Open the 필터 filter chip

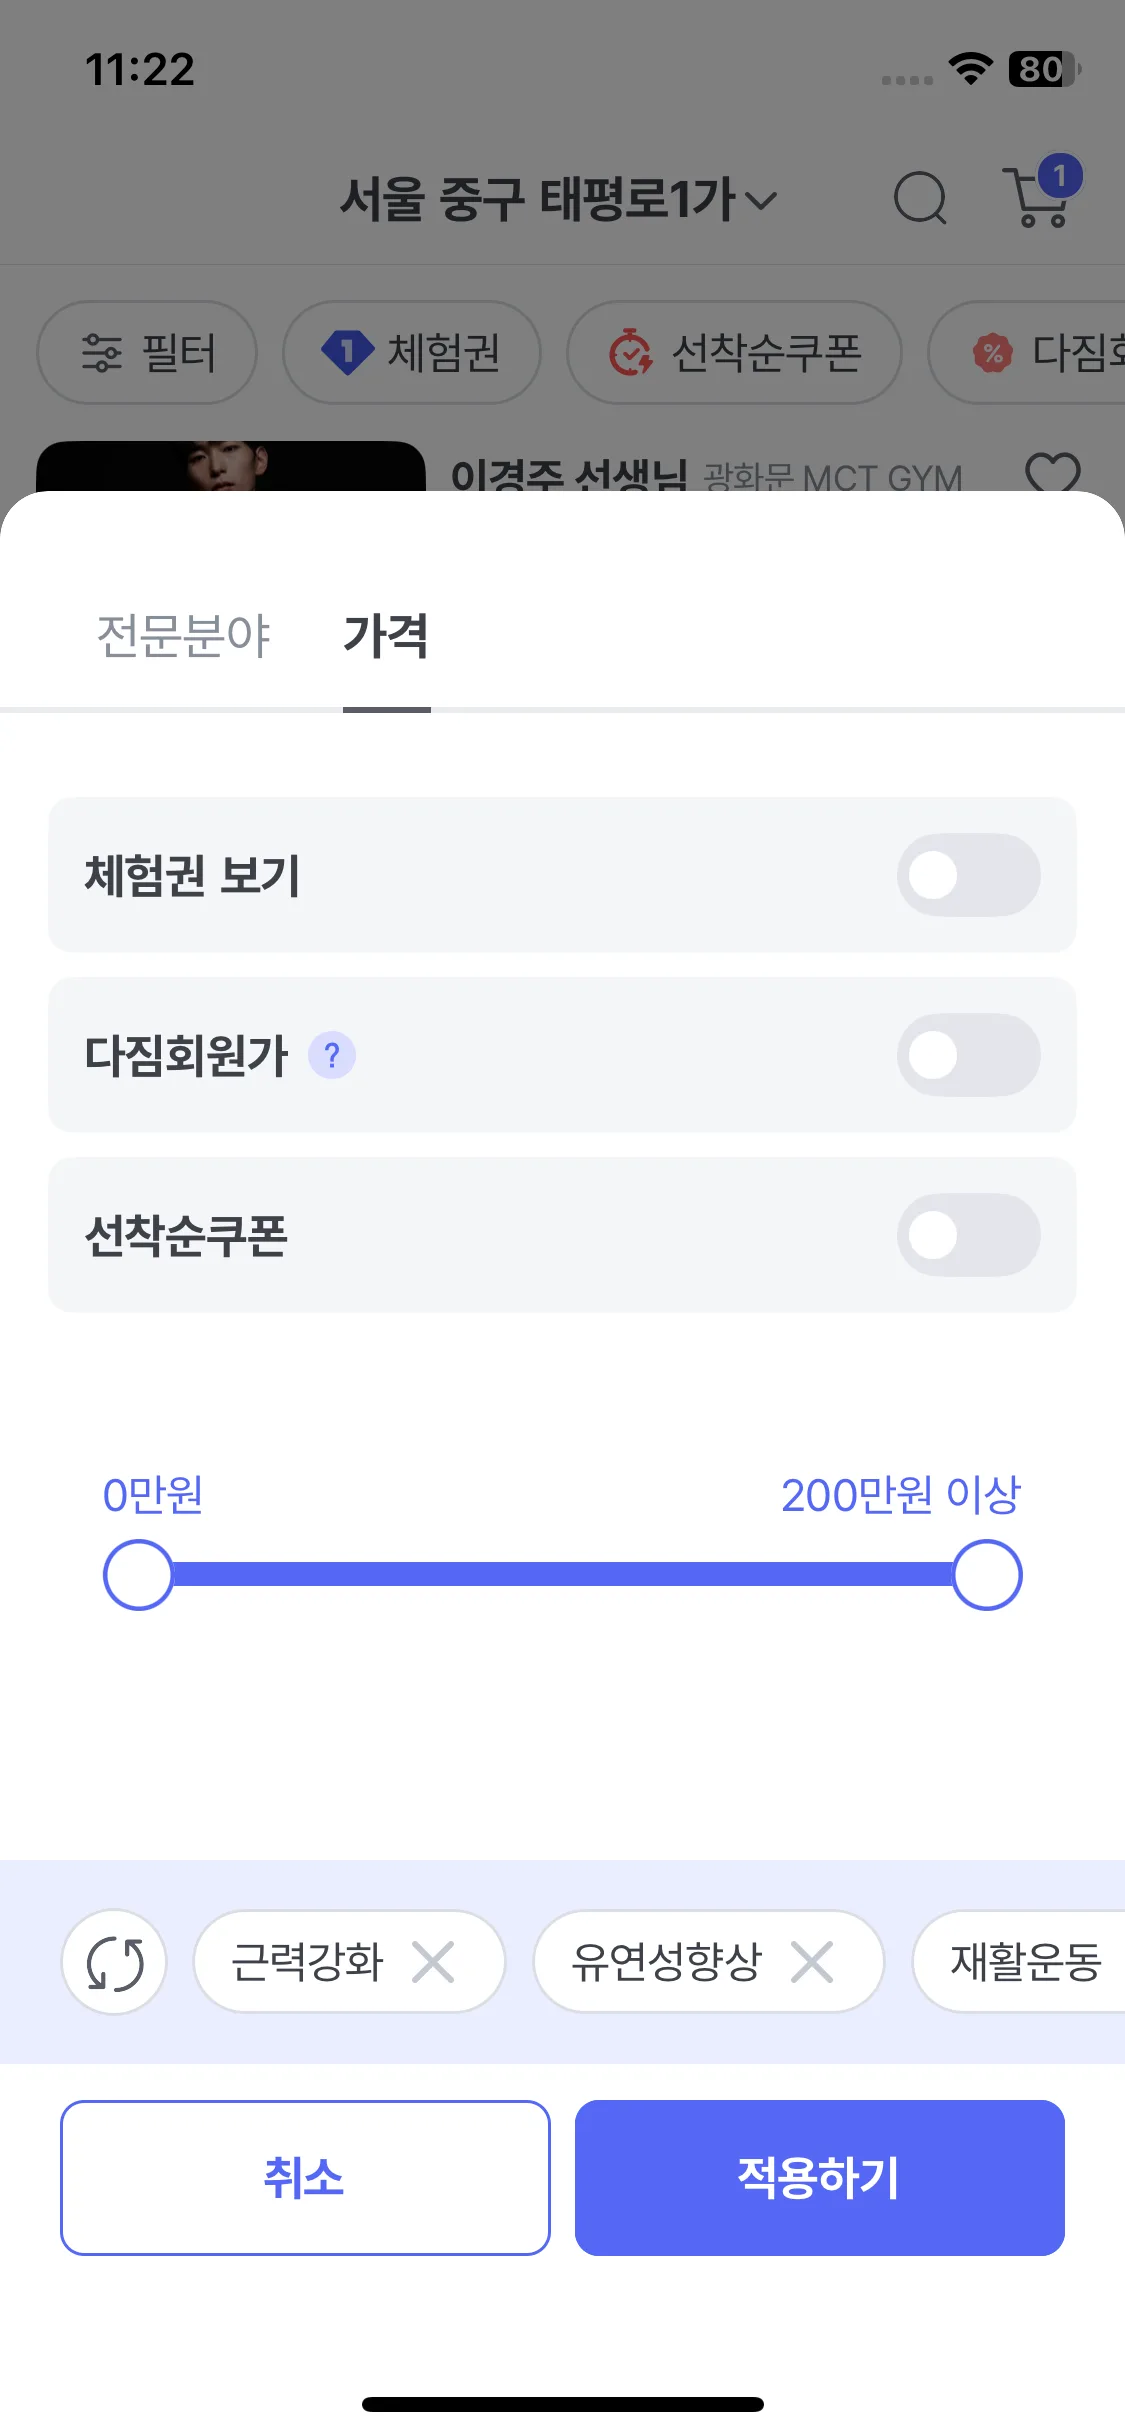tap(148, 353)
